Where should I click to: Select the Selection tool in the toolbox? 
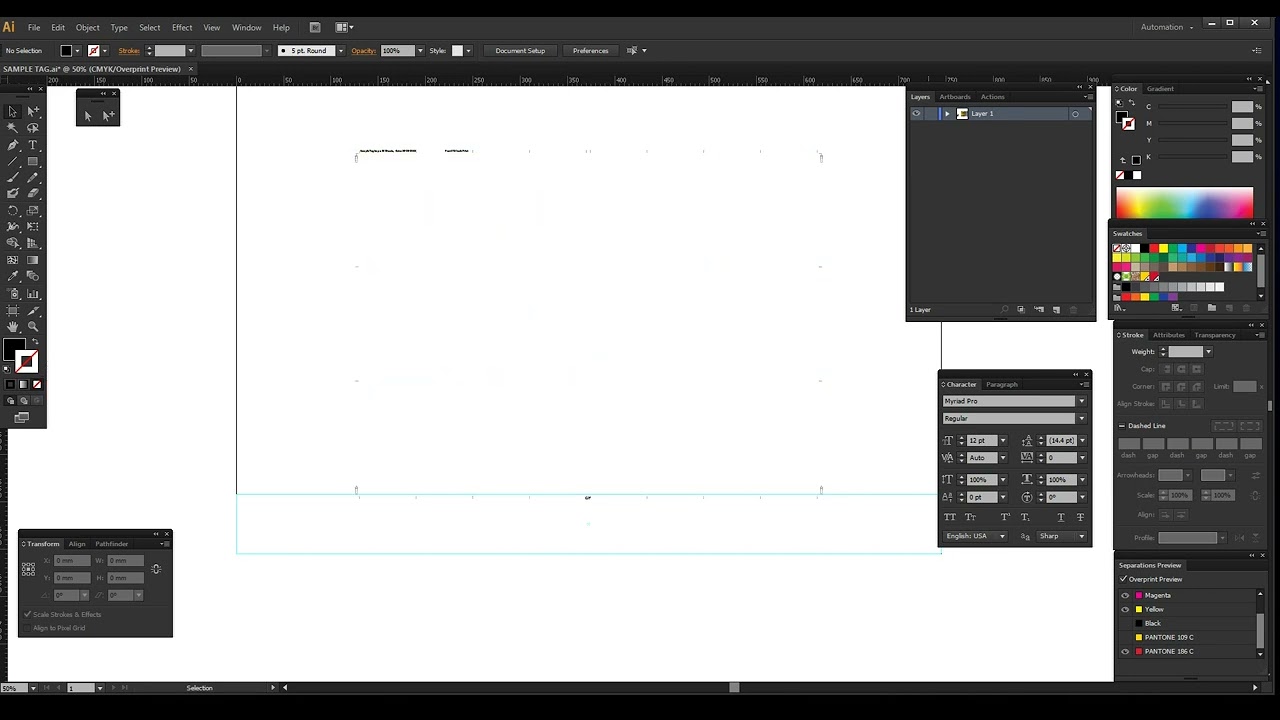pos(13,112)
